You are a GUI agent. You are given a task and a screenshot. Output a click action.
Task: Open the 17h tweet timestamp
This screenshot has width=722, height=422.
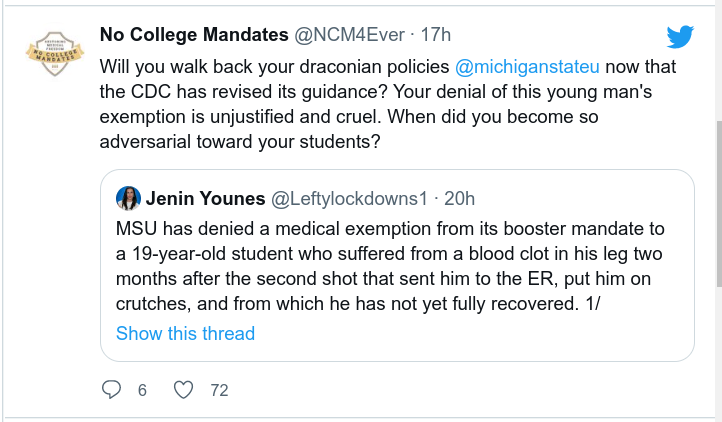(x=435, y=35)
